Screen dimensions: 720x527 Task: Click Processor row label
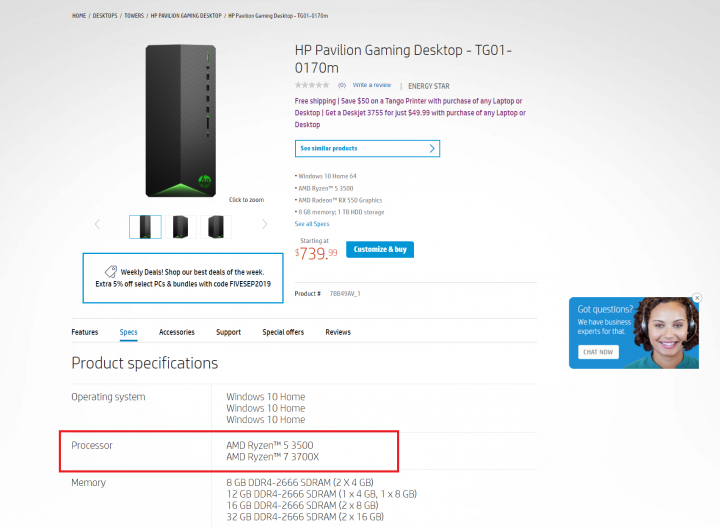point(92,445)
